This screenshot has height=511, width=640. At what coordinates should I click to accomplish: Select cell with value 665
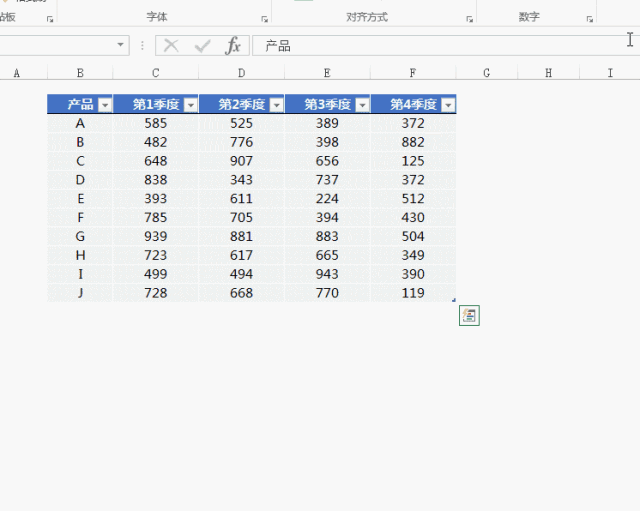click(327, 255)
